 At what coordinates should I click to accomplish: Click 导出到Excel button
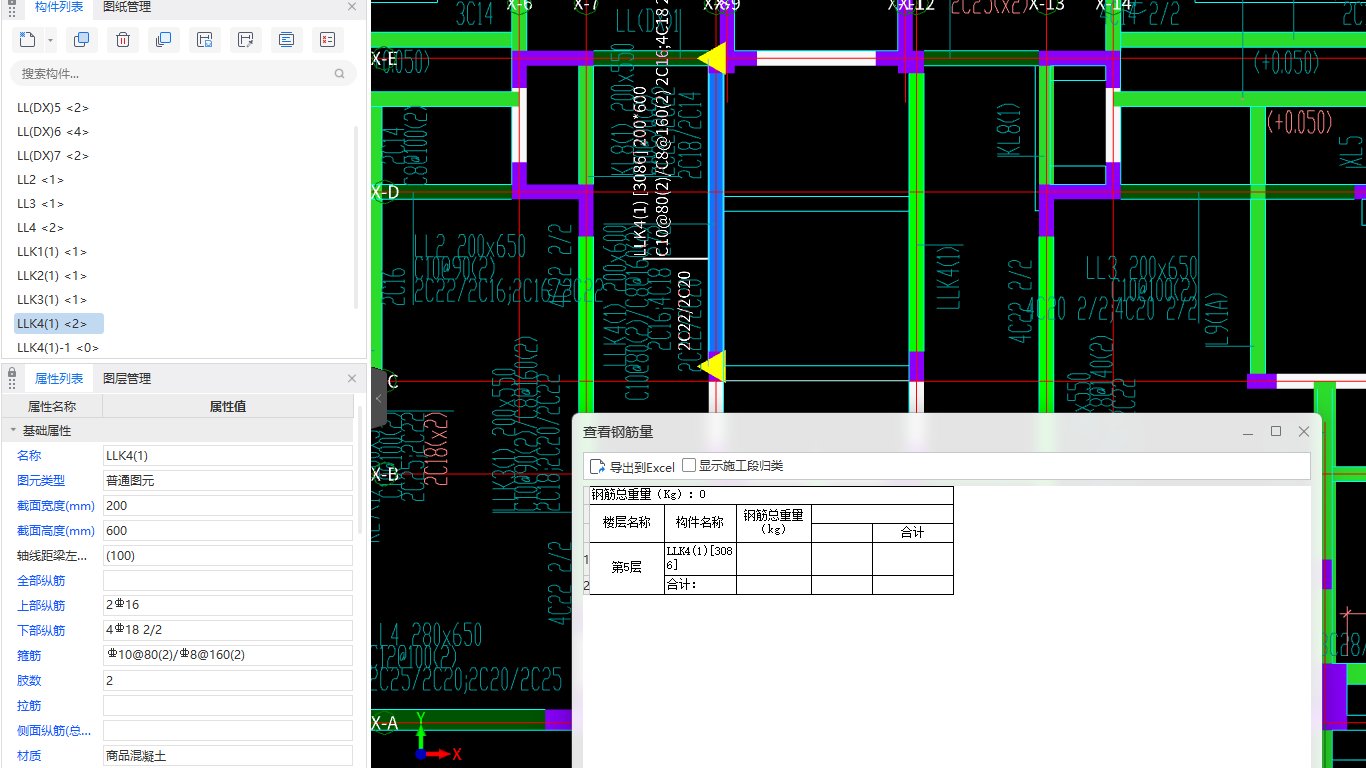point(632,466)
